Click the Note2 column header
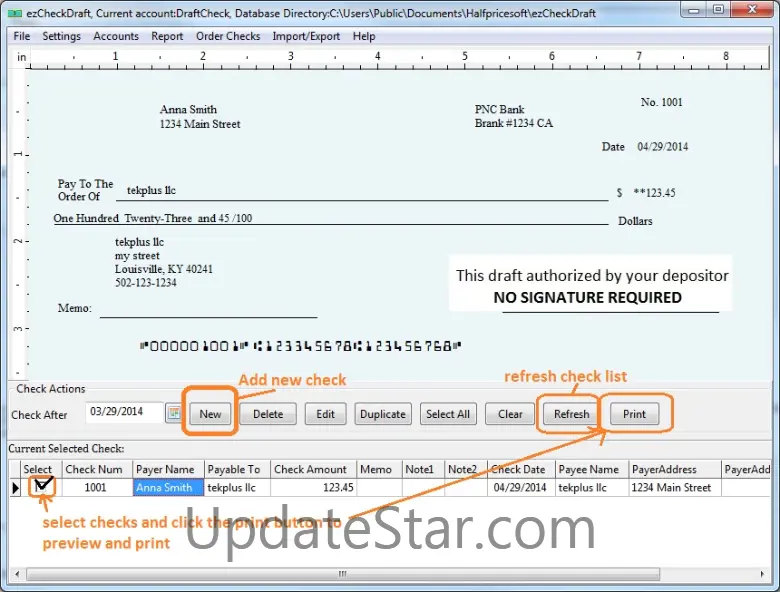Image resolution: width=780 pixels, height=592 pixels. point(466,469)
